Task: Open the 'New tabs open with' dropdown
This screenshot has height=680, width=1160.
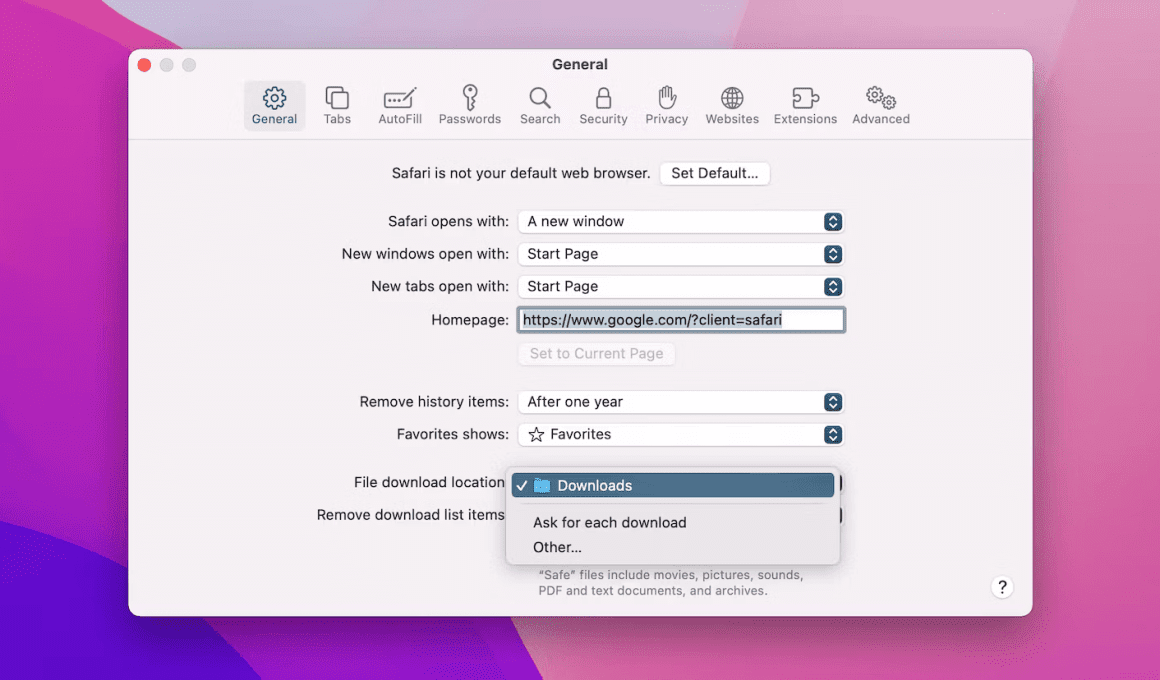Action: click(681, 286)
